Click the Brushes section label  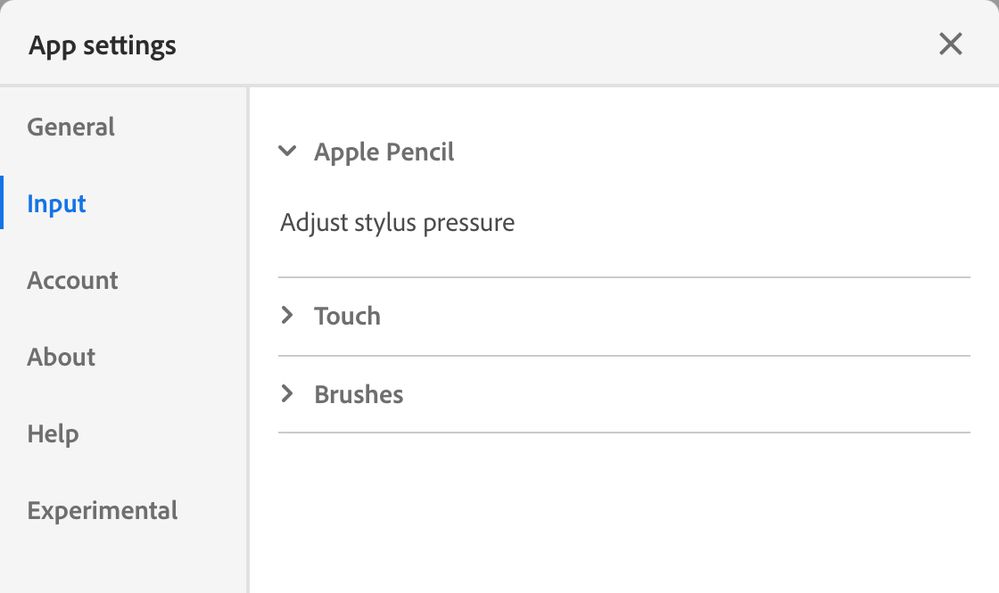(358, 394)
